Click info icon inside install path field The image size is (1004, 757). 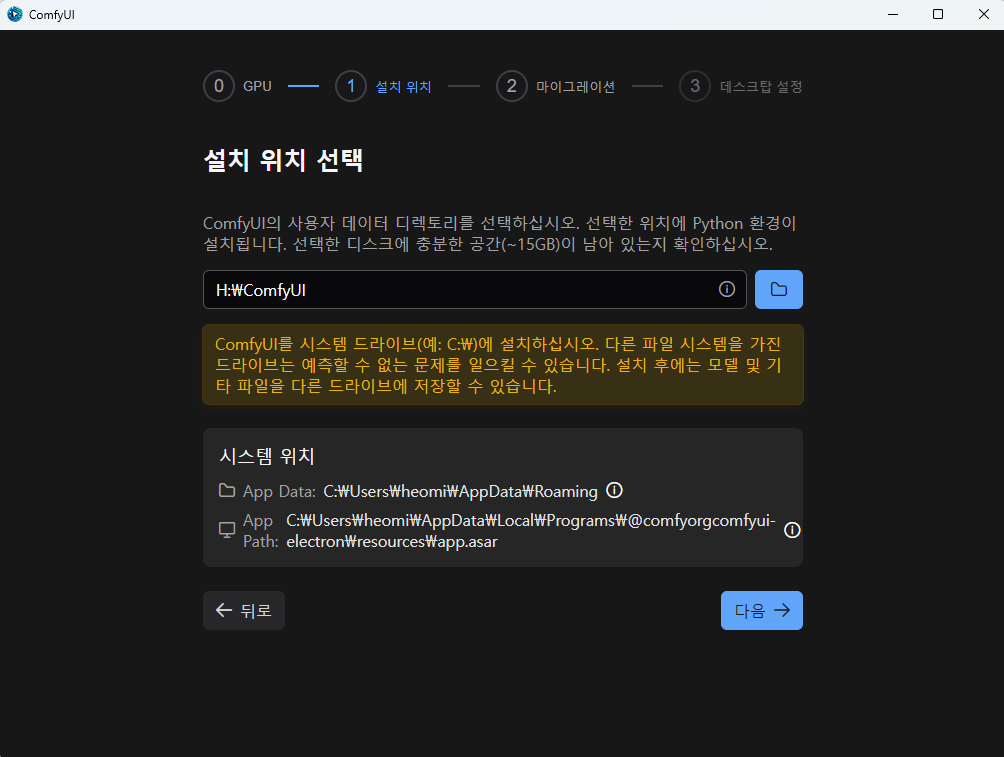click(727, 289)
